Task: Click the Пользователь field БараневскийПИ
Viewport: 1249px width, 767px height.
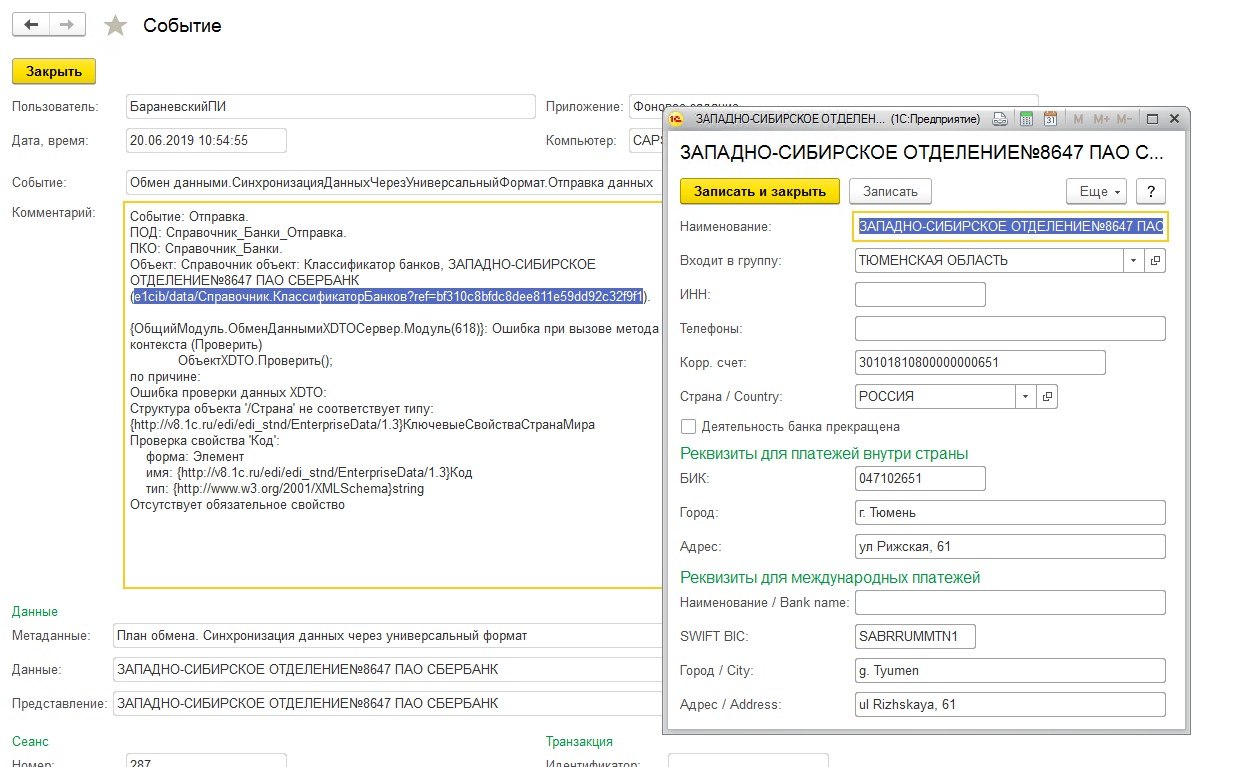Action: pos(331,107)
